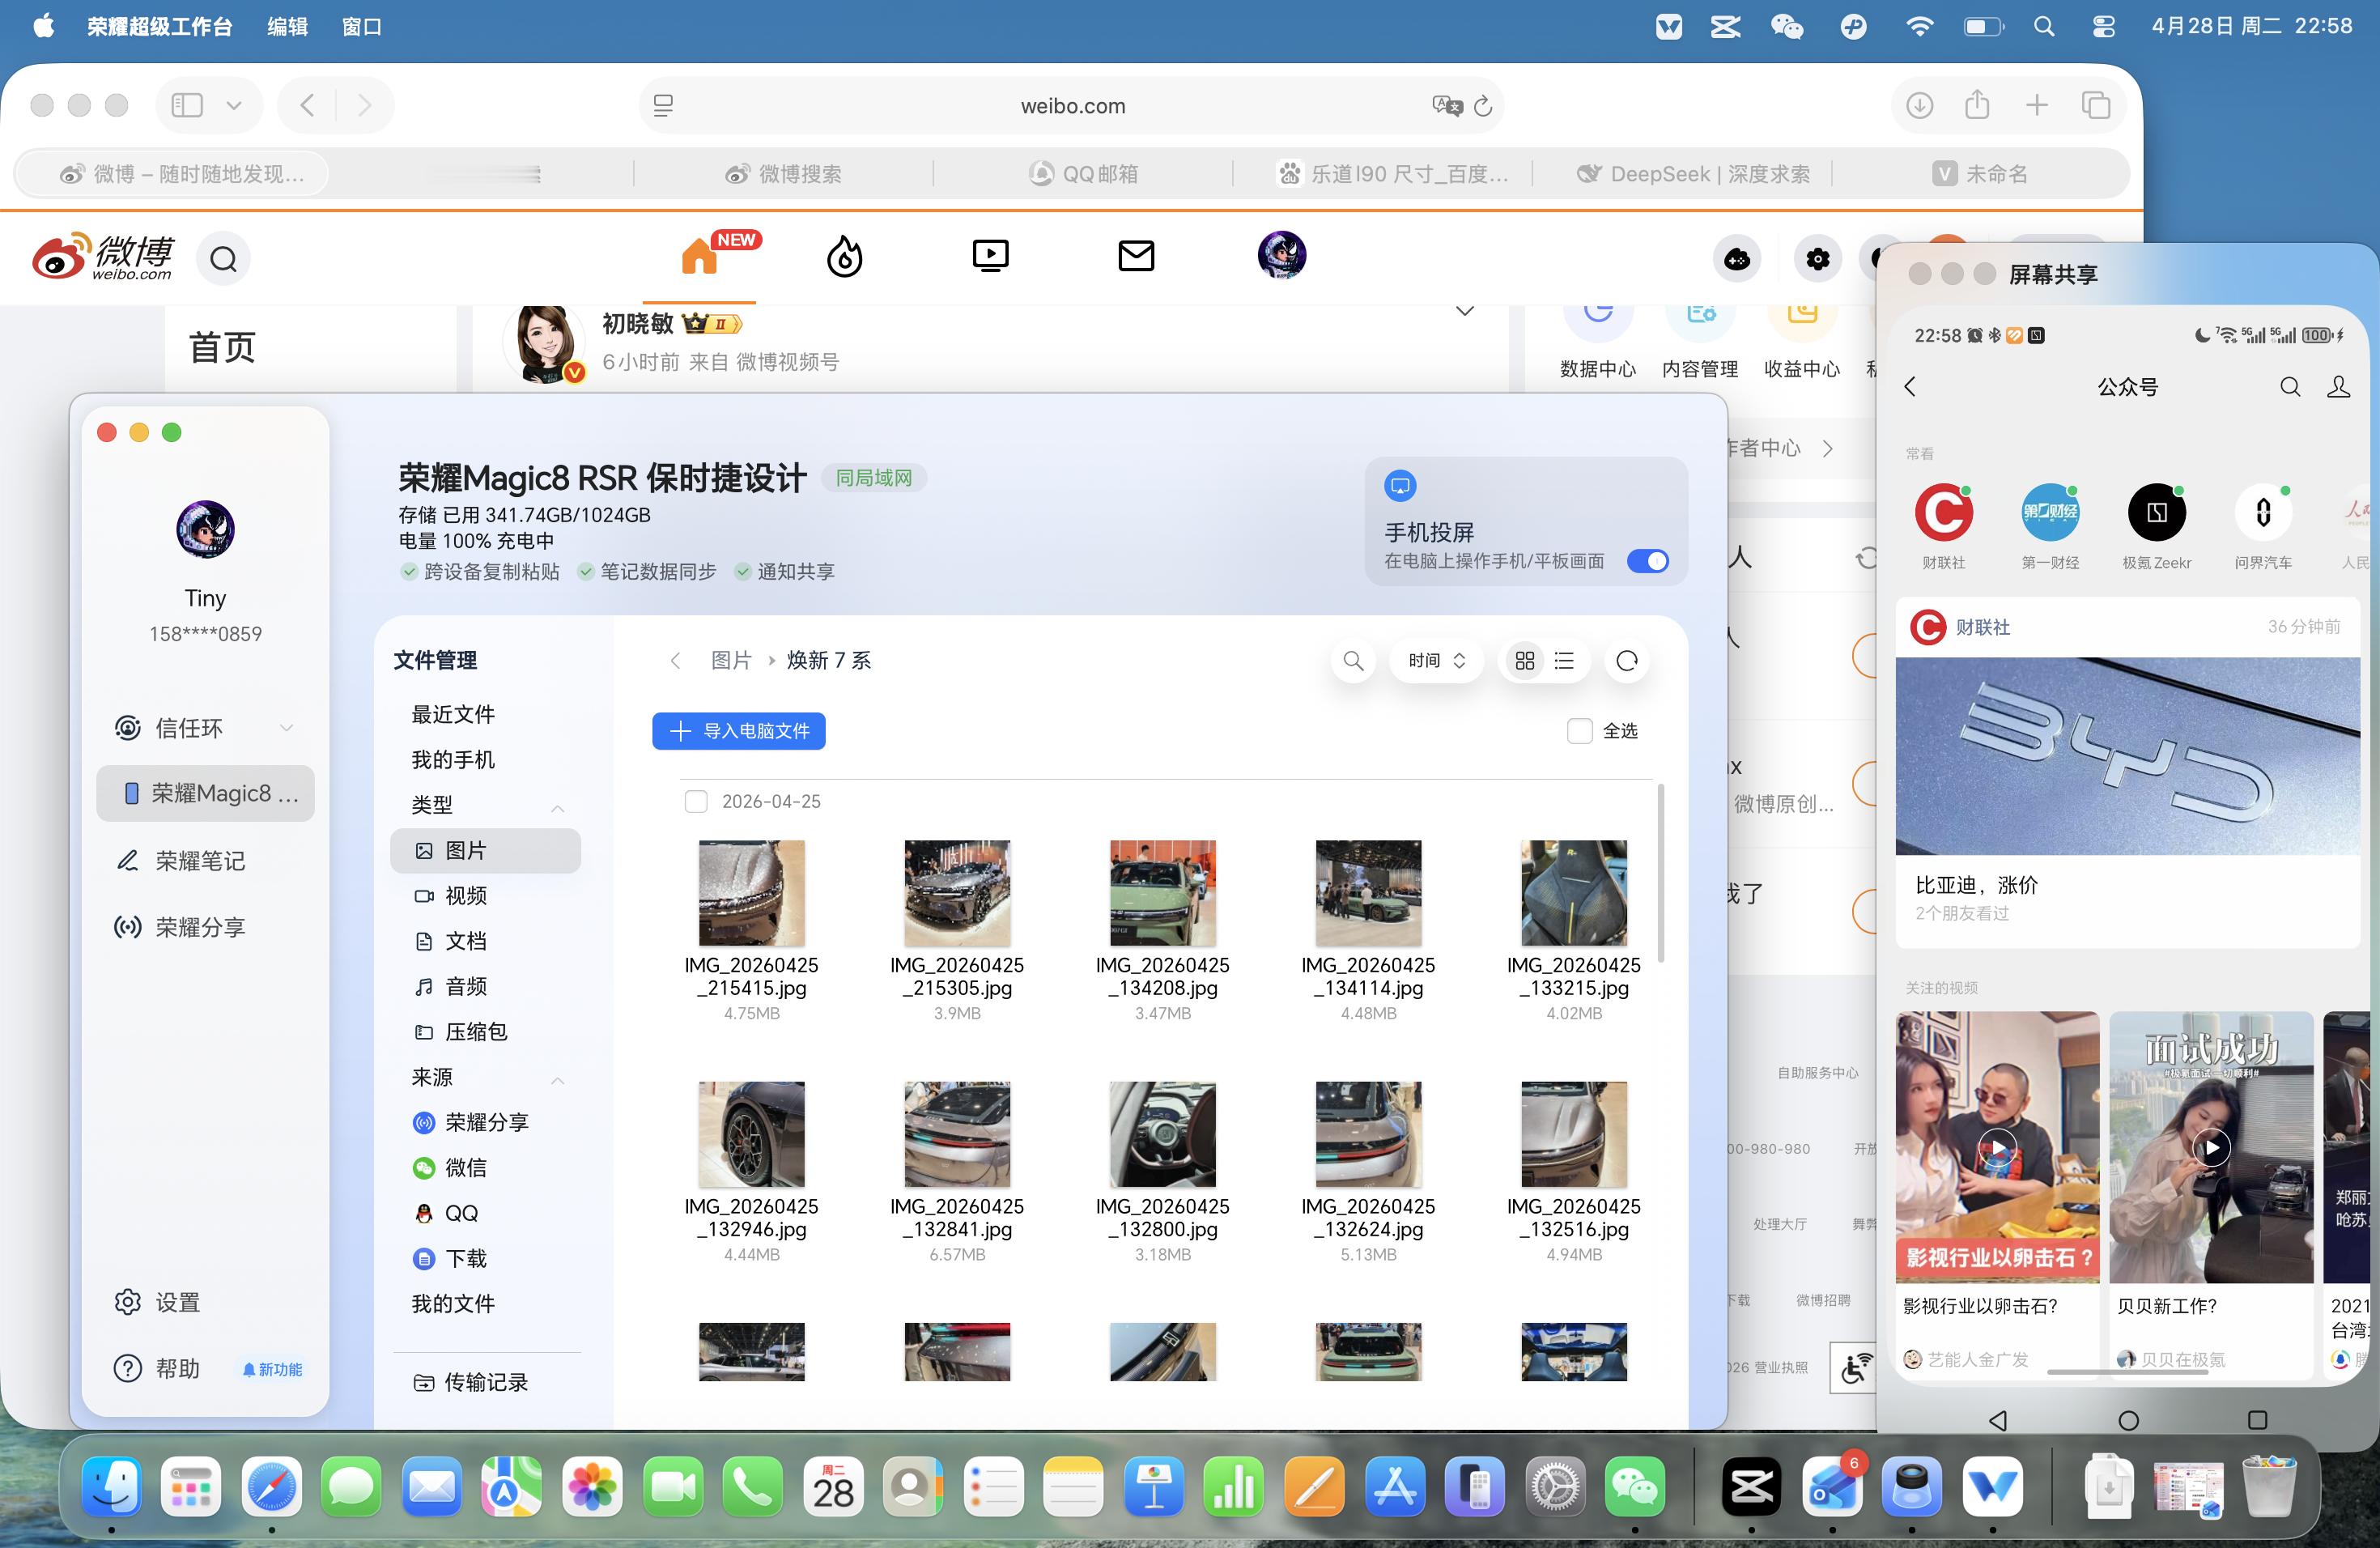This screenshot has height=1548, width=2380.
Task: Toggle the 手机投屏 screen mirroring switch
Action: click(1647, 561)
